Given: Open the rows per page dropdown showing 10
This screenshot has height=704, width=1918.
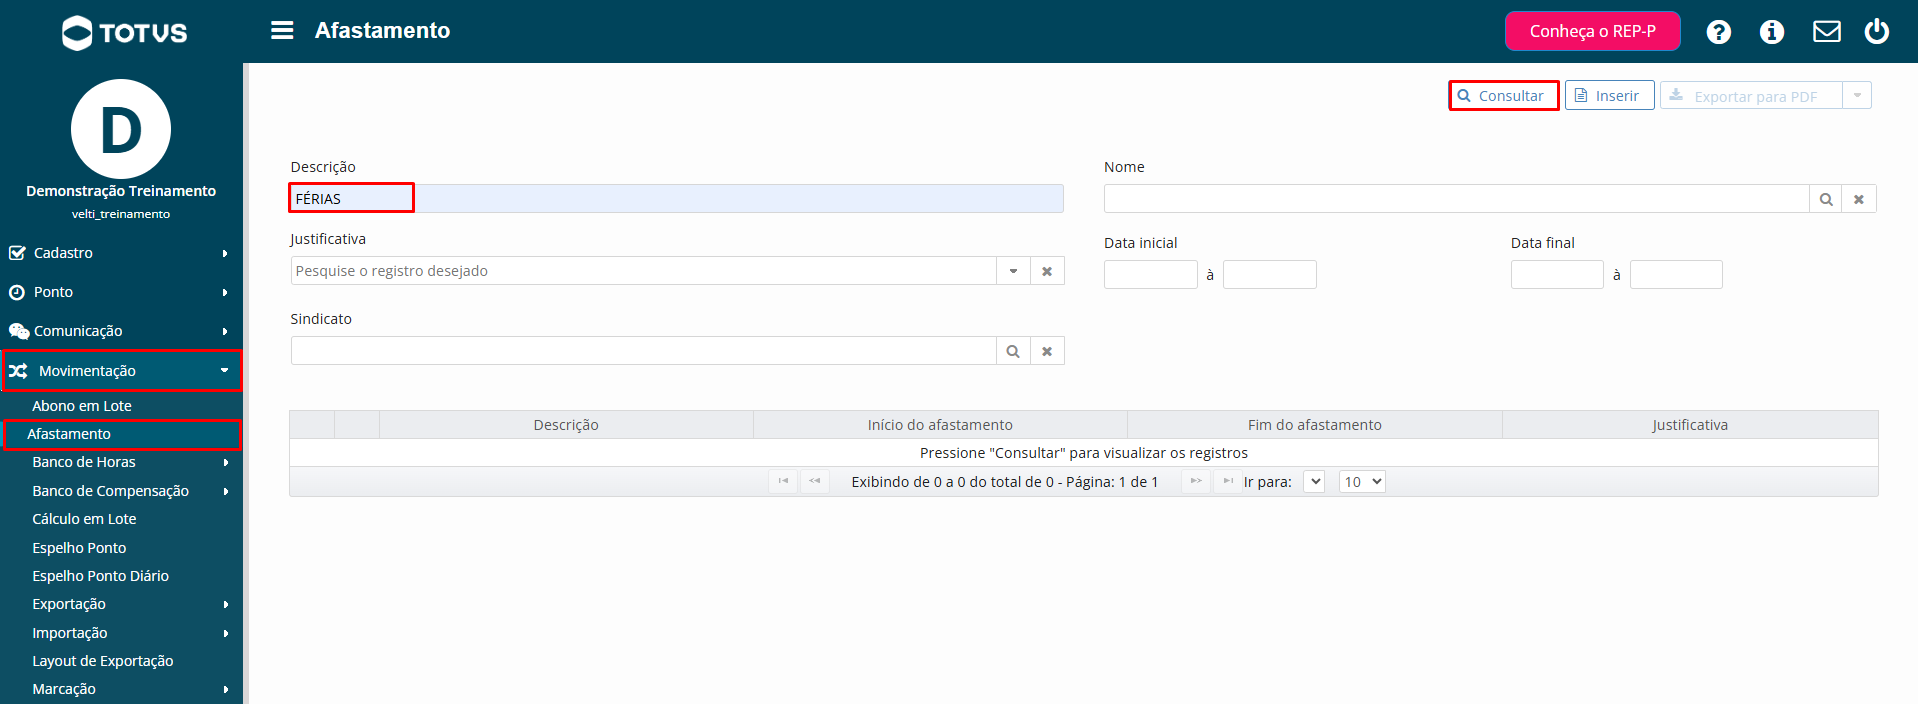Looking at the screenshot, I should 1362,481.
